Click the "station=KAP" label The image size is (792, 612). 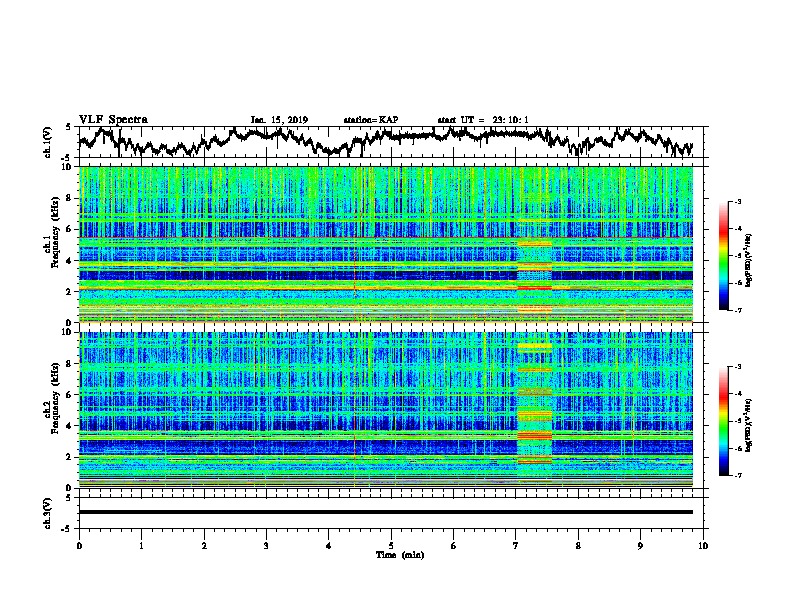coord(371,120)
